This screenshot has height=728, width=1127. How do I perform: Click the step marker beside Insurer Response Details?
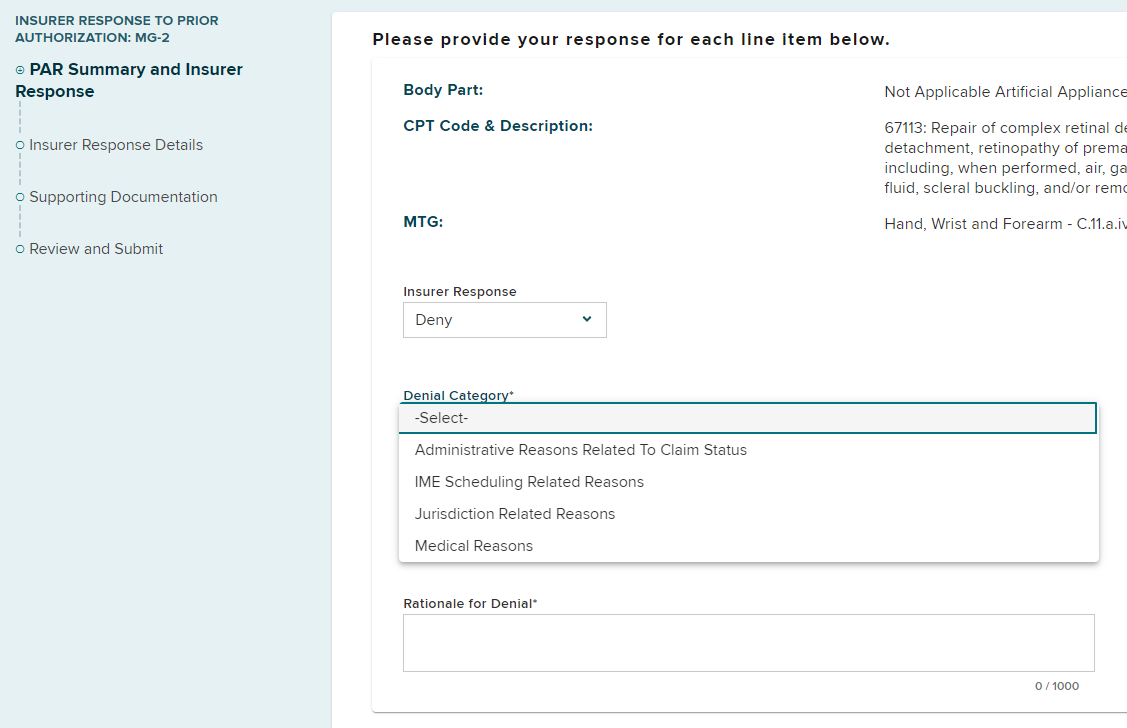tap(20, 145)
